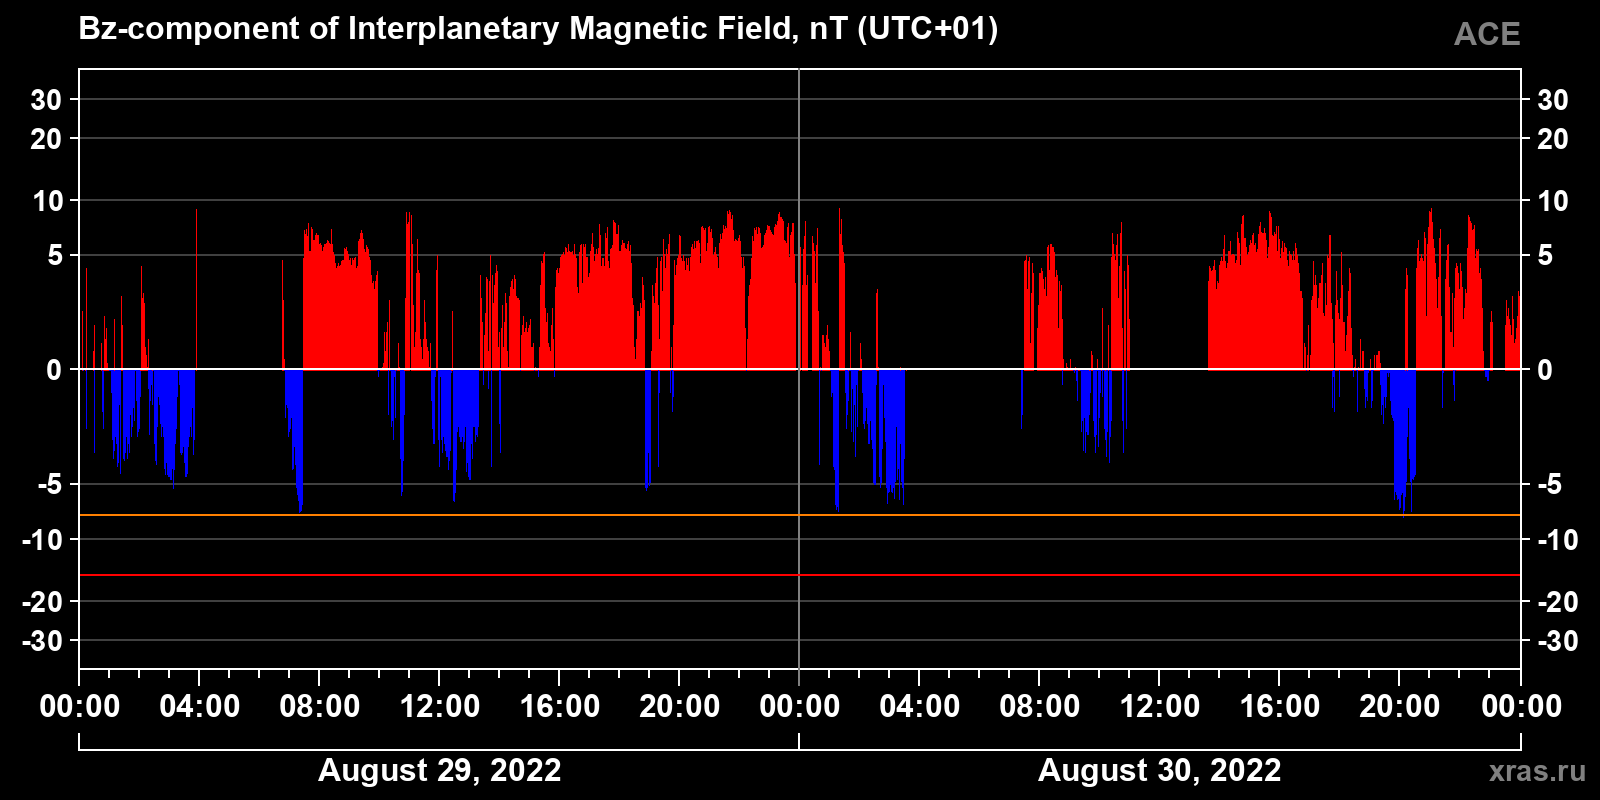This screenshot has width=1600, height=800.
Task: Click the '12:00' time label for August 29
Action: [440, 706]
